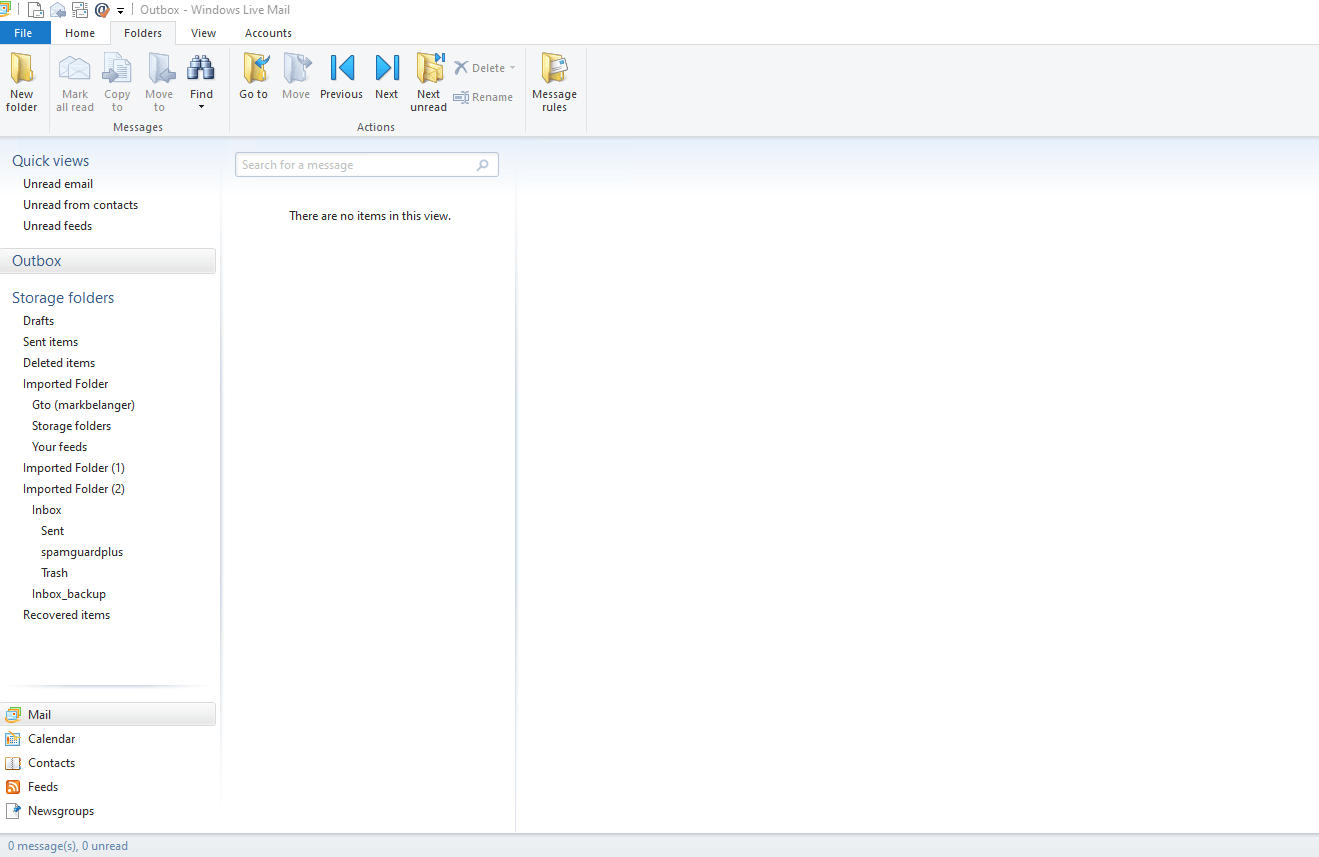The height and width of the screenshot is (857, 1319).
Task: Select Imported Folder (2)
Action: point(74,489)
